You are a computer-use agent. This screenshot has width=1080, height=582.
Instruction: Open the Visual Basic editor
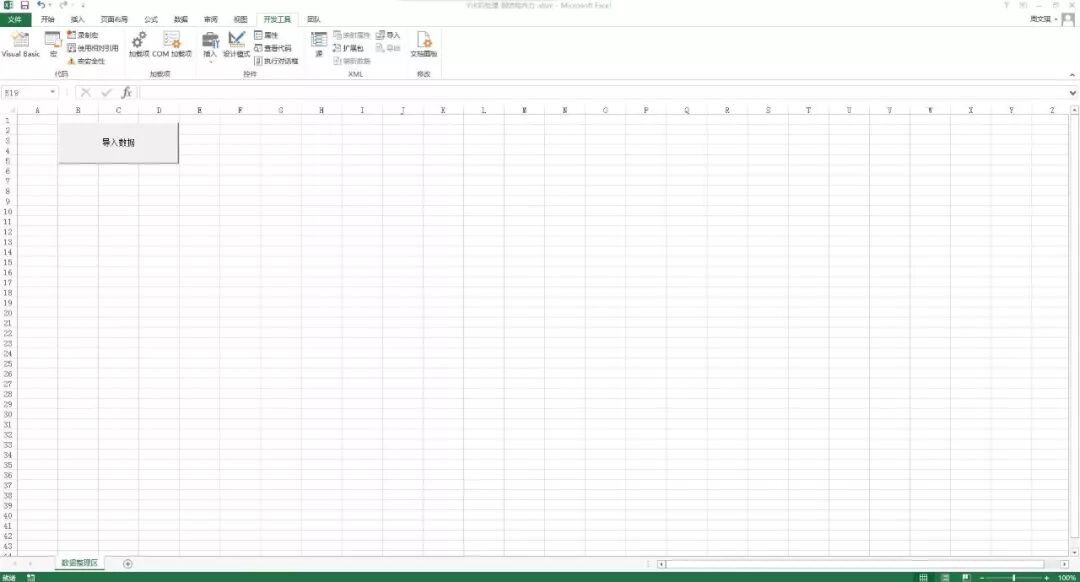(21, 44)
